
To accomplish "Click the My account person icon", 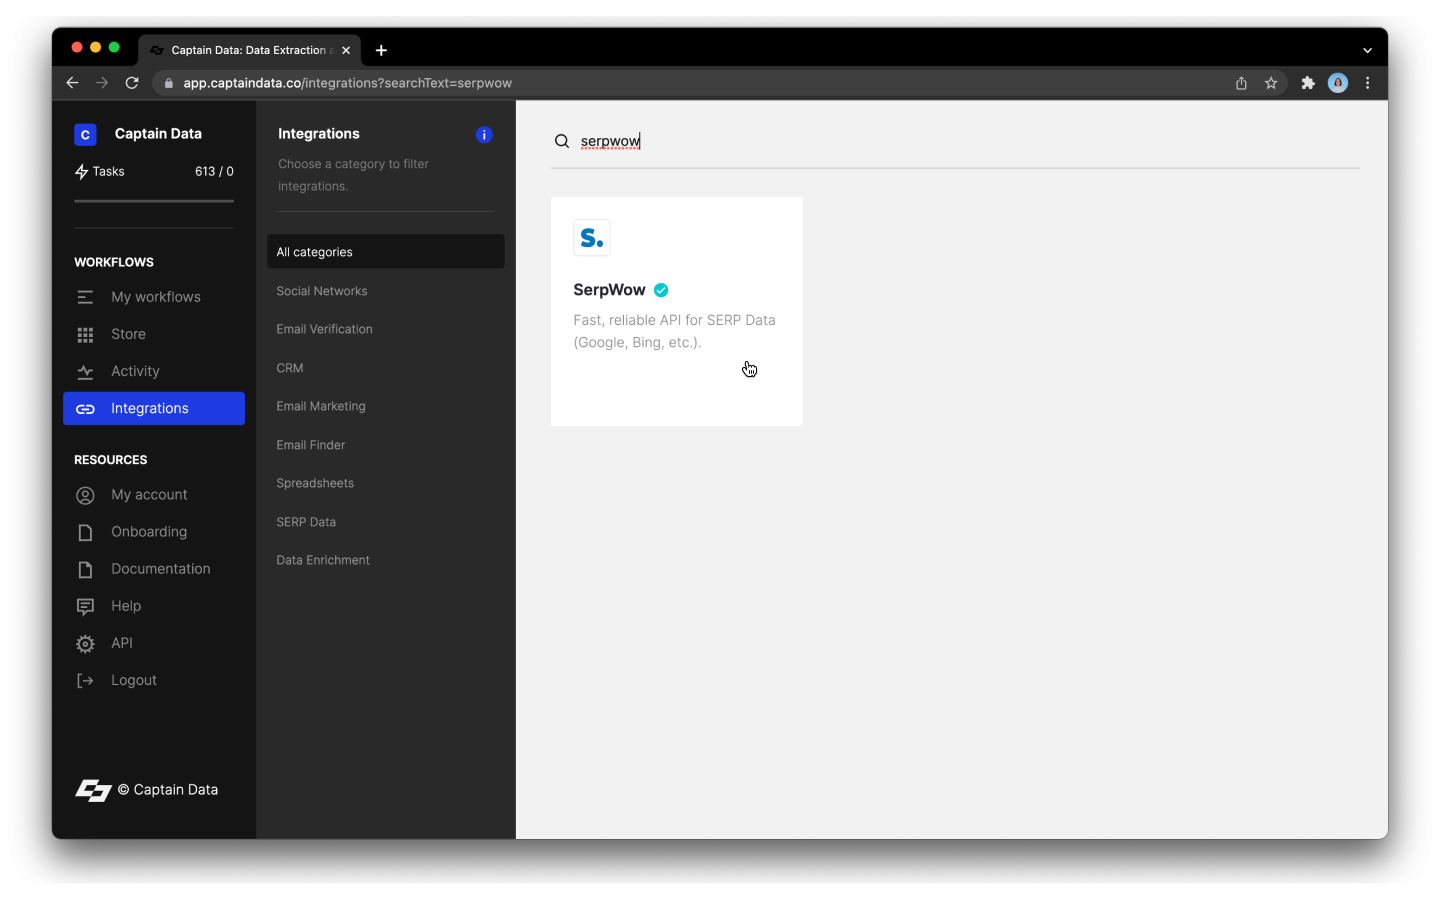I will pyautogui.click(x=85, y=495).
